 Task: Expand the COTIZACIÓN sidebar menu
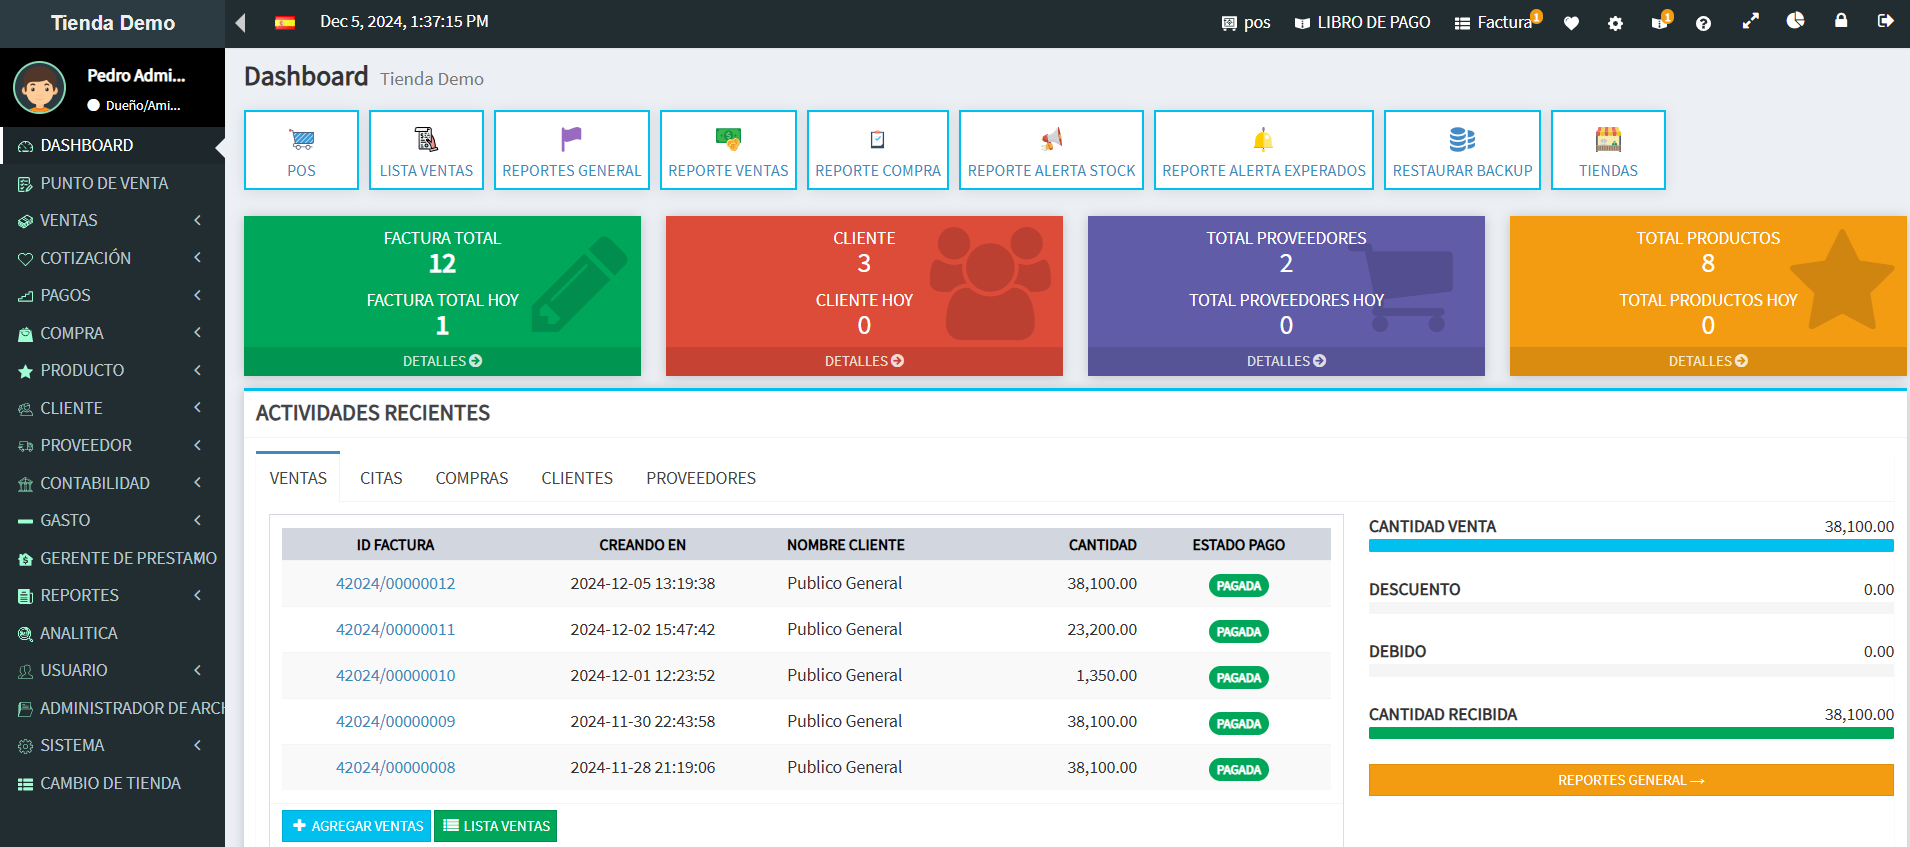112,258
